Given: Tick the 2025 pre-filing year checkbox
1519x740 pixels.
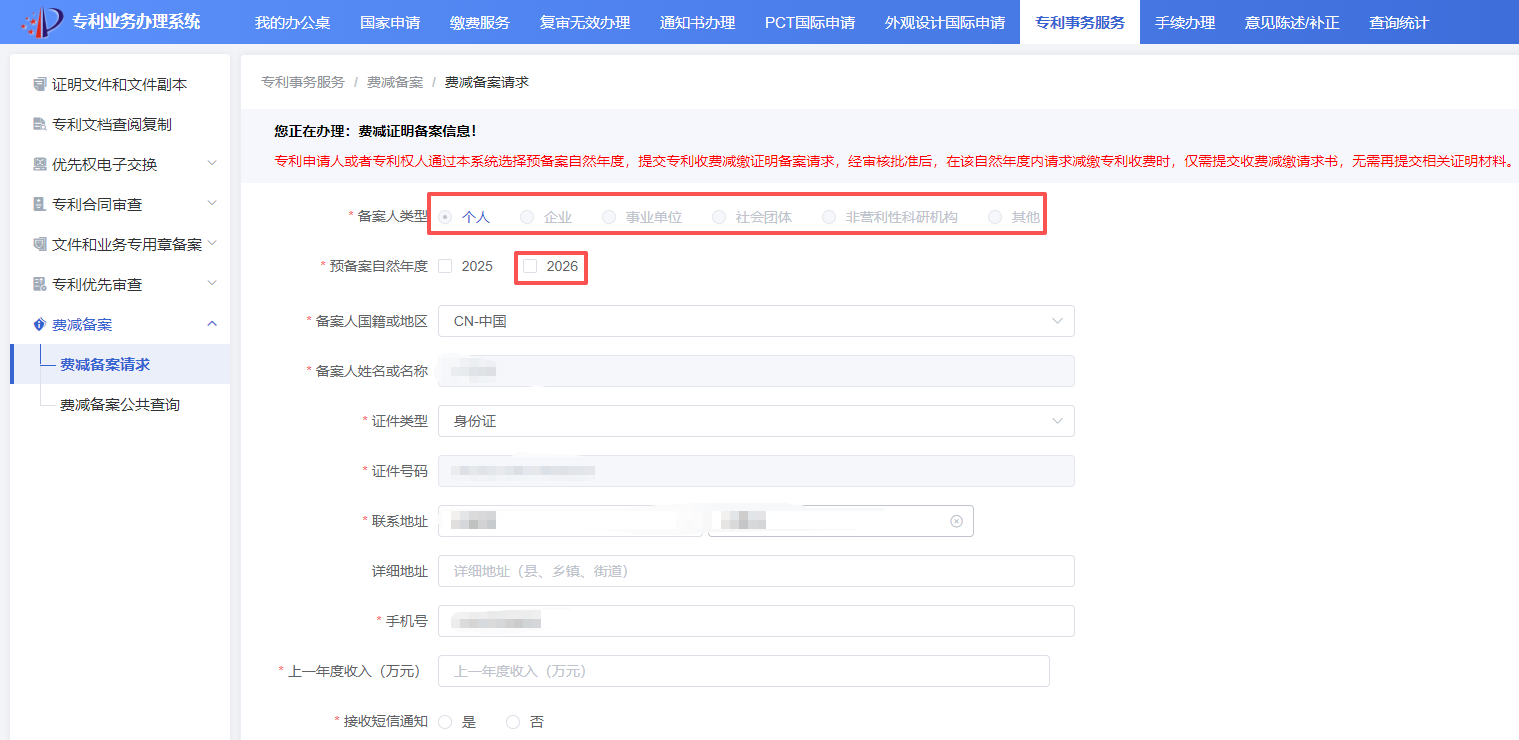Looking at the screenshot, I should coord(445,266).
